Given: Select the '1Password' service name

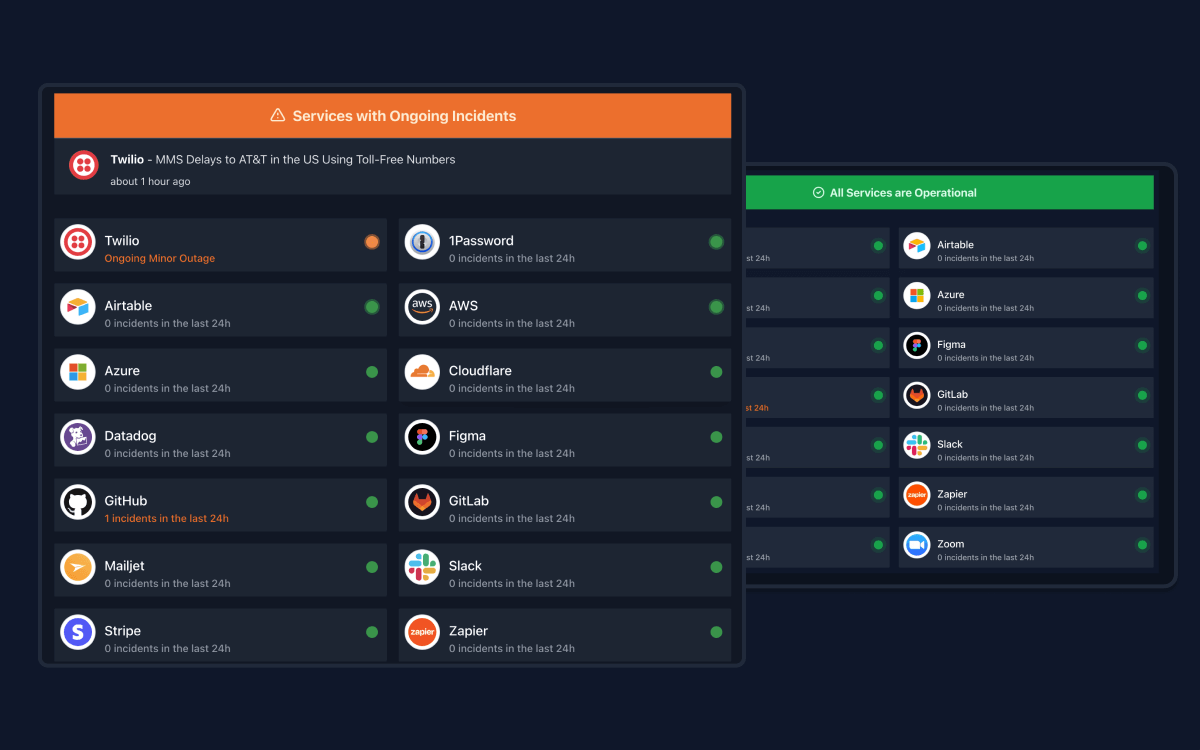Looking at the screenshot, I should pos(481,241).
